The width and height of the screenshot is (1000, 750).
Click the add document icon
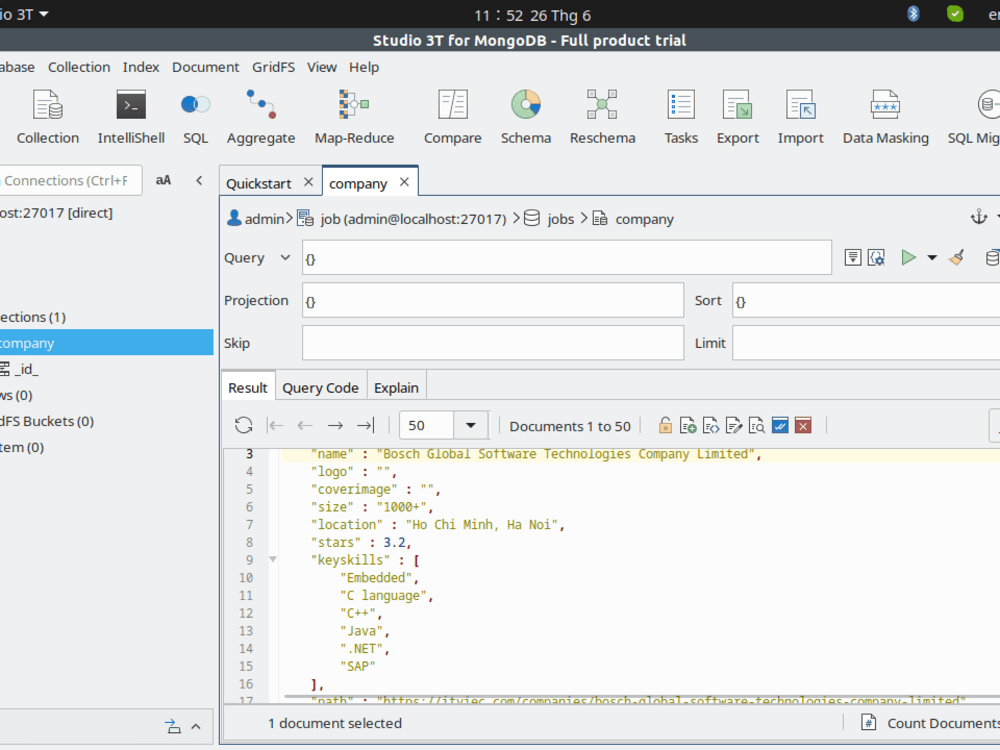688,425
